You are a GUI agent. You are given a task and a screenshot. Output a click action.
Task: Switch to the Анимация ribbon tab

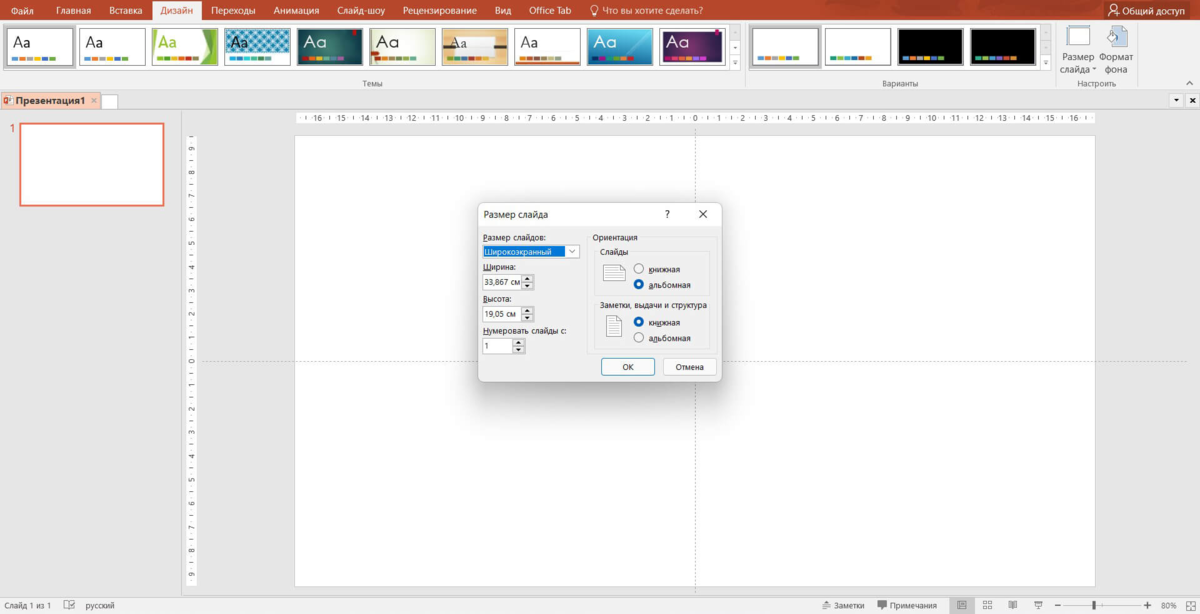tap(296, 10)
